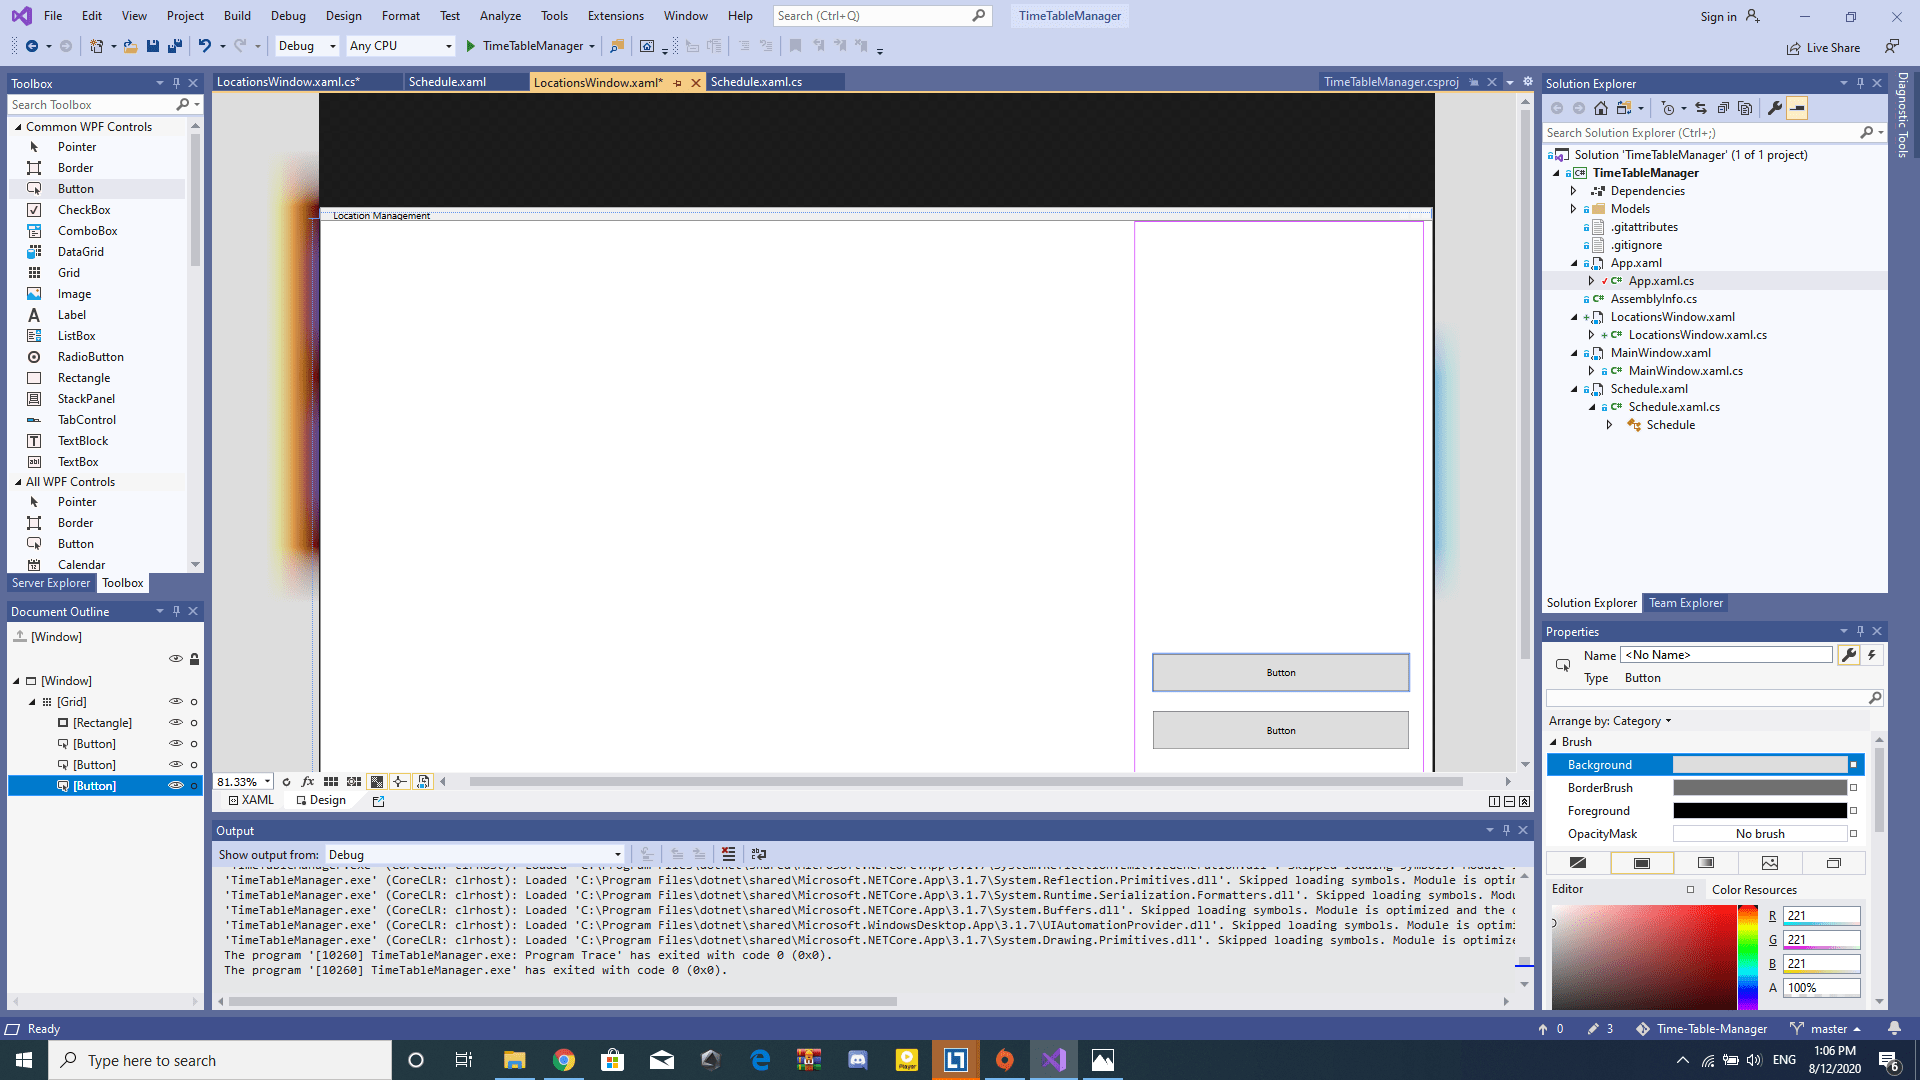The width and height of the screenshot is (1920, 1080).
Task: Select the gradient brush icon in Properties
Action: pyautogui.click(x=1705, y=863)
